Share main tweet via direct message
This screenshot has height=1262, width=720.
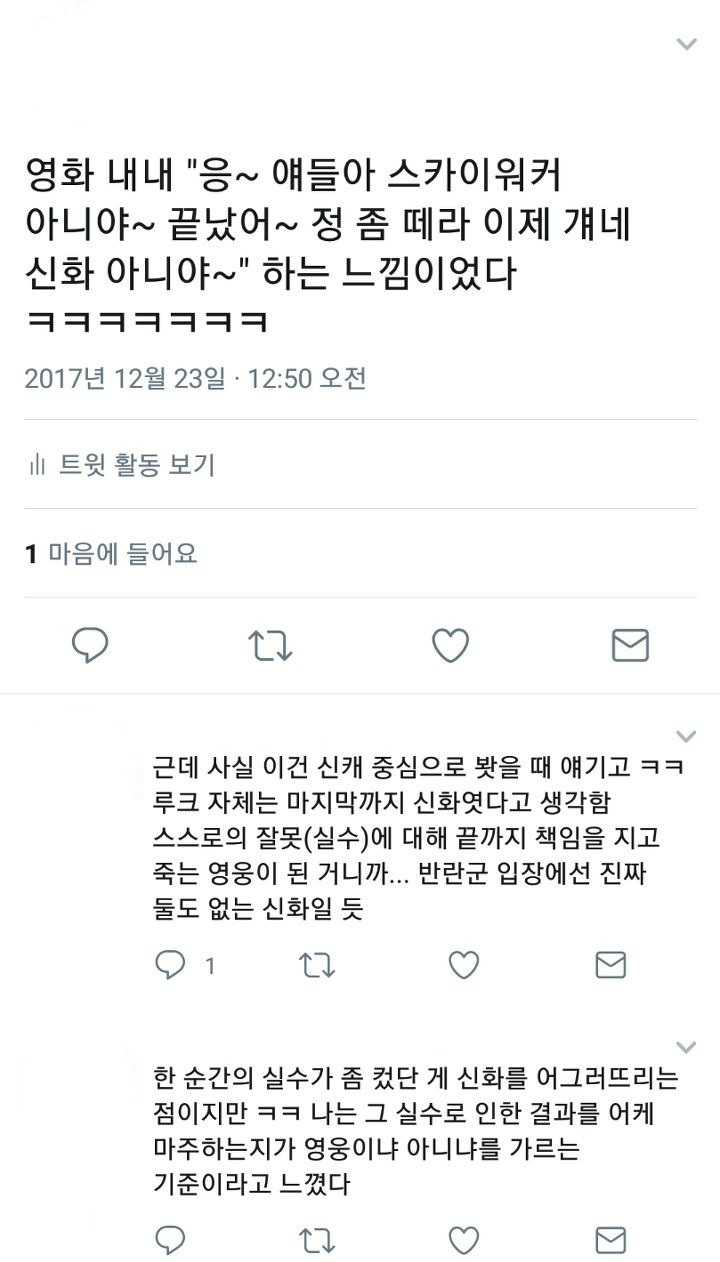630,645
